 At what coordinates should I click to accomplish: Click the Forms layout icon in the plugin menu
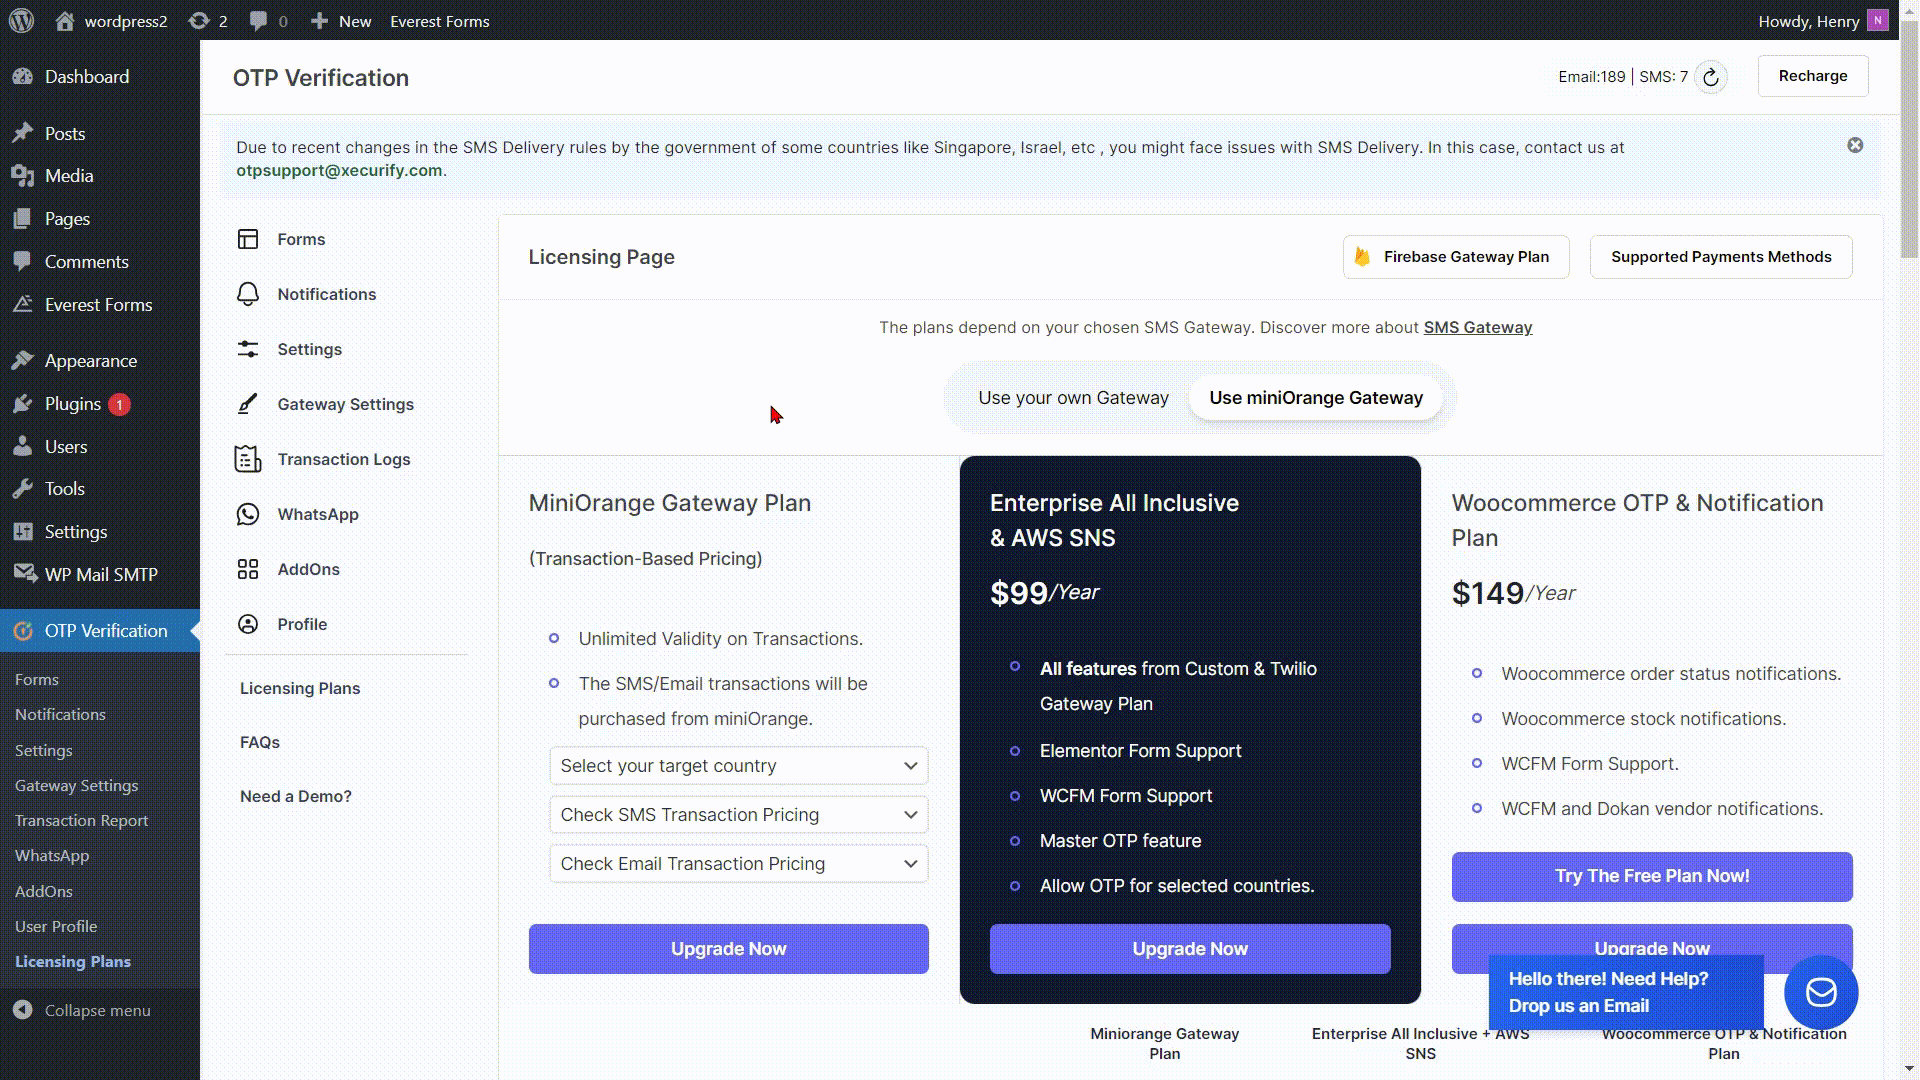click(248, 239)
